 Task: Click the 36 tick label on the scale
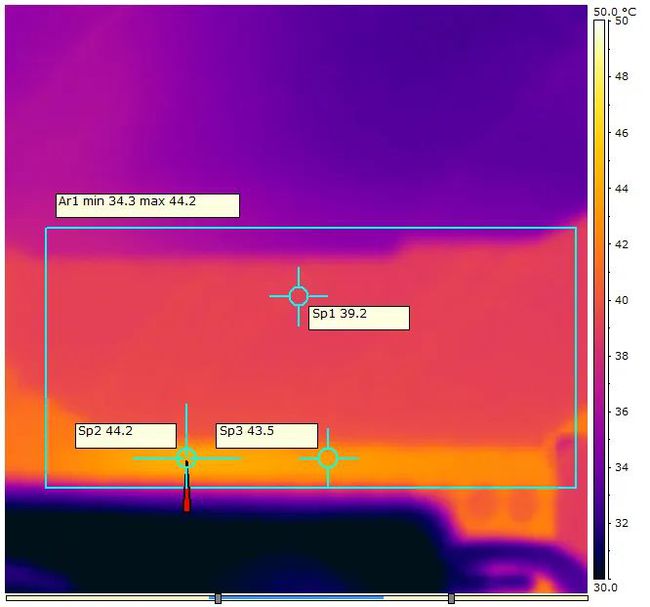click(x=621, y=411)
